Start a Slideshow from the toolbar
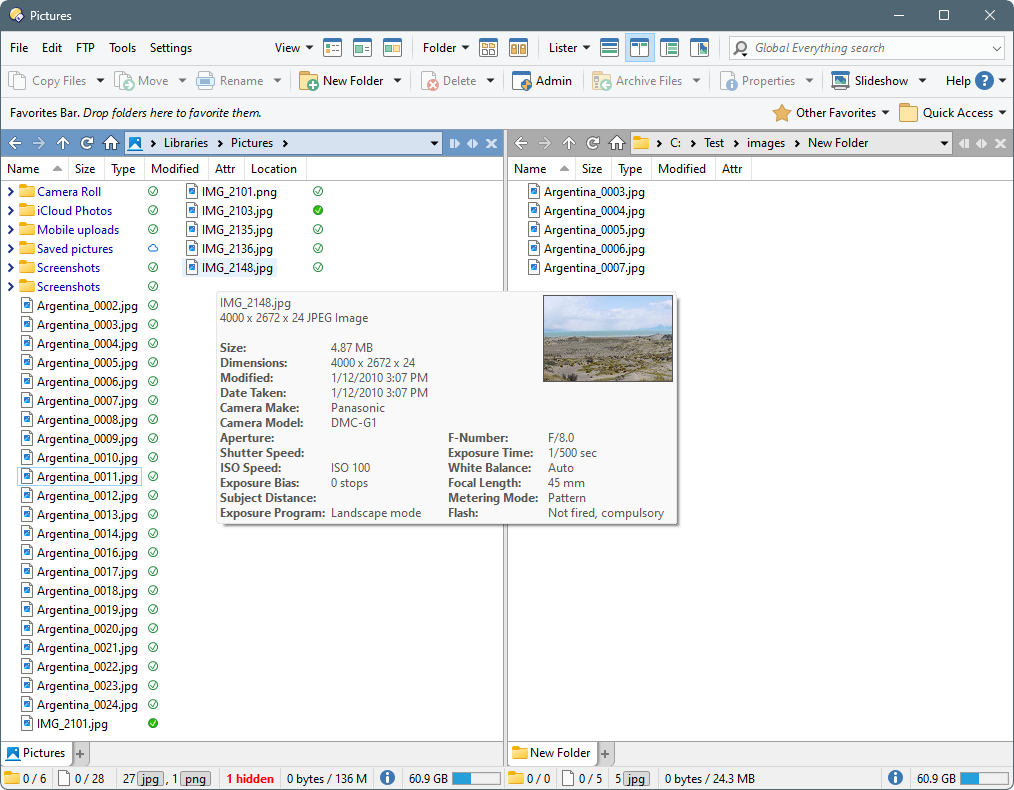Viewport: 1014px width, 790px height. tap(869, 81)
